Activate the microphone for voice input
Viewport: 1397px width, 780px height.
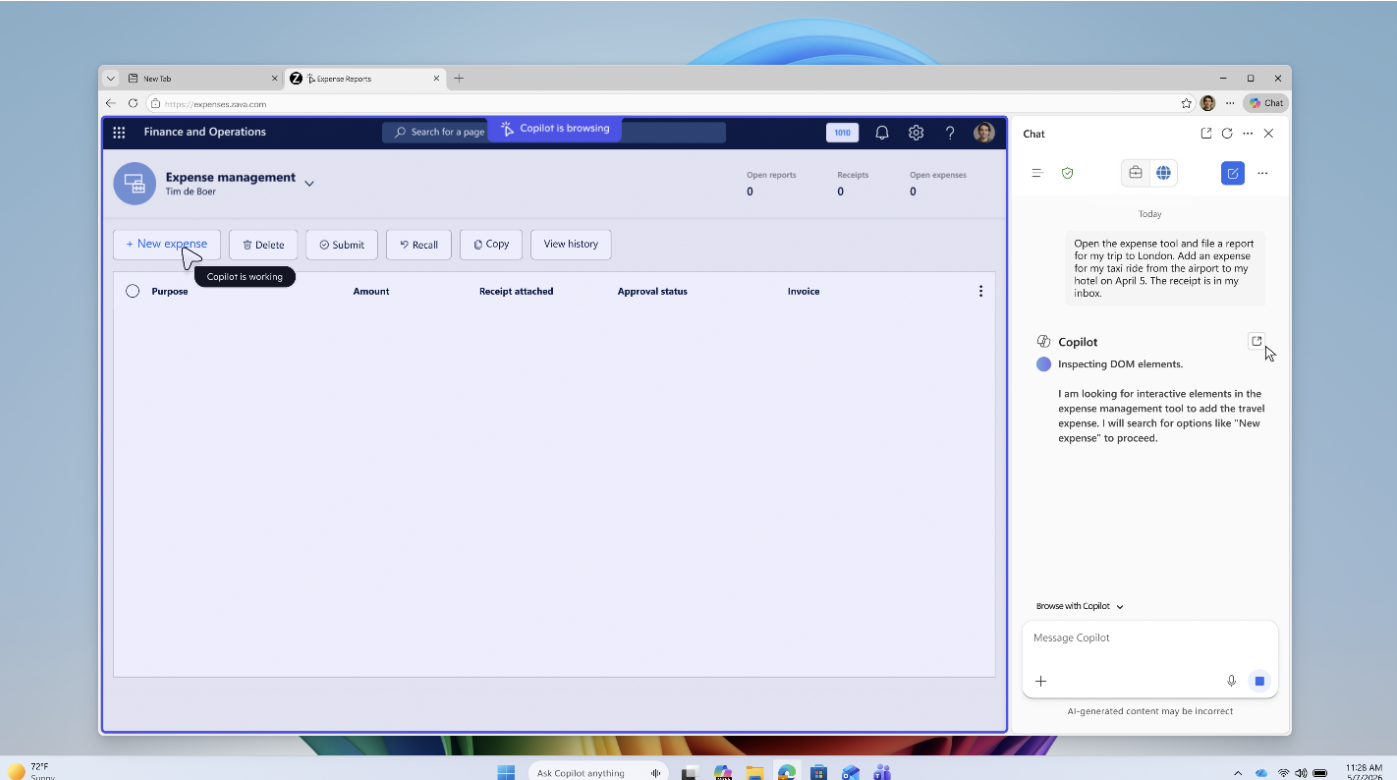(x=1232, y=681)
